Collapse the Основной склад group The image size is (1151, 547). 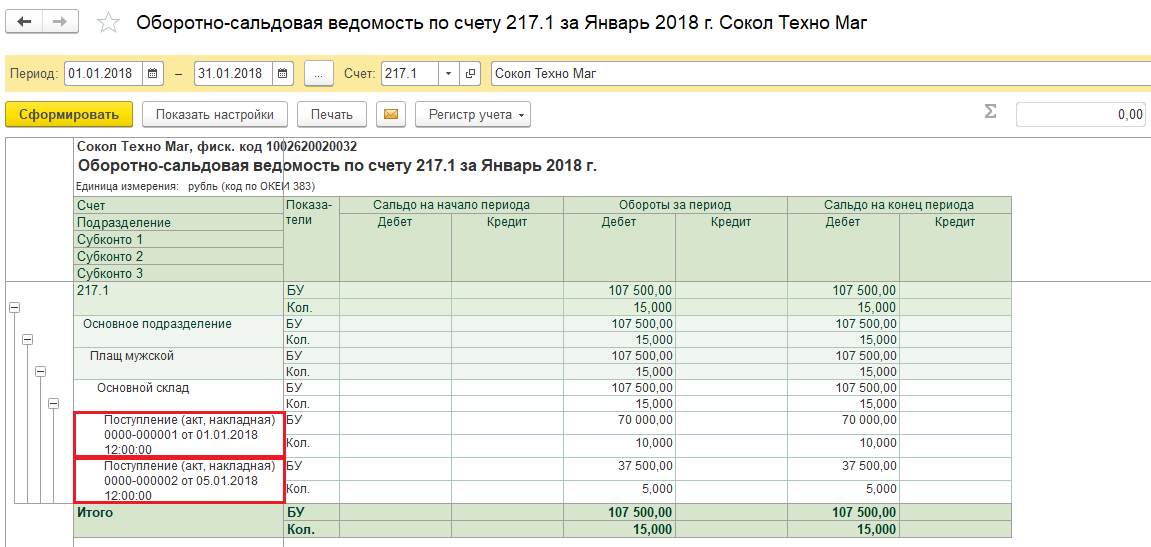pos(54,404)
